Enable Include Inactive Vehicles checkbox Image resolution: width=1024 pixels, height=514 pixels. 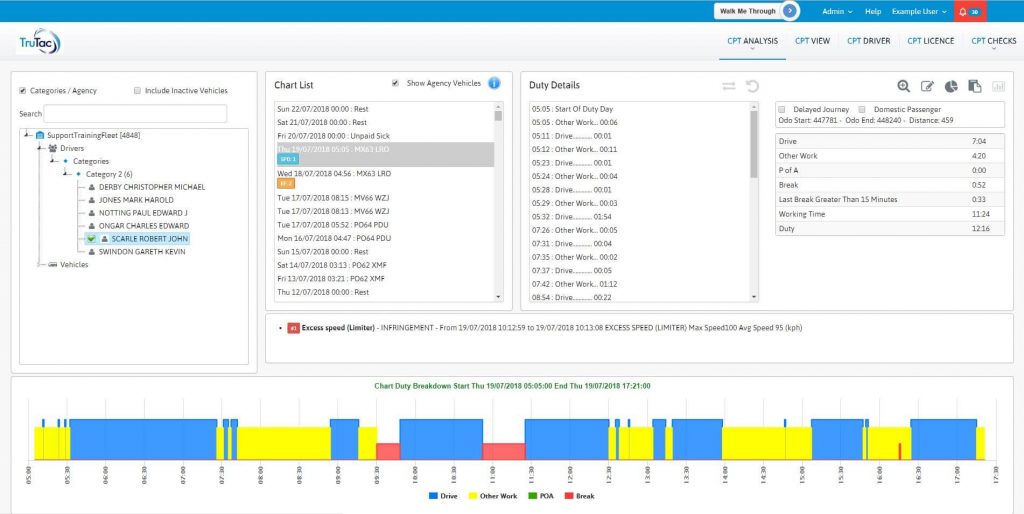tap(137, 91)
